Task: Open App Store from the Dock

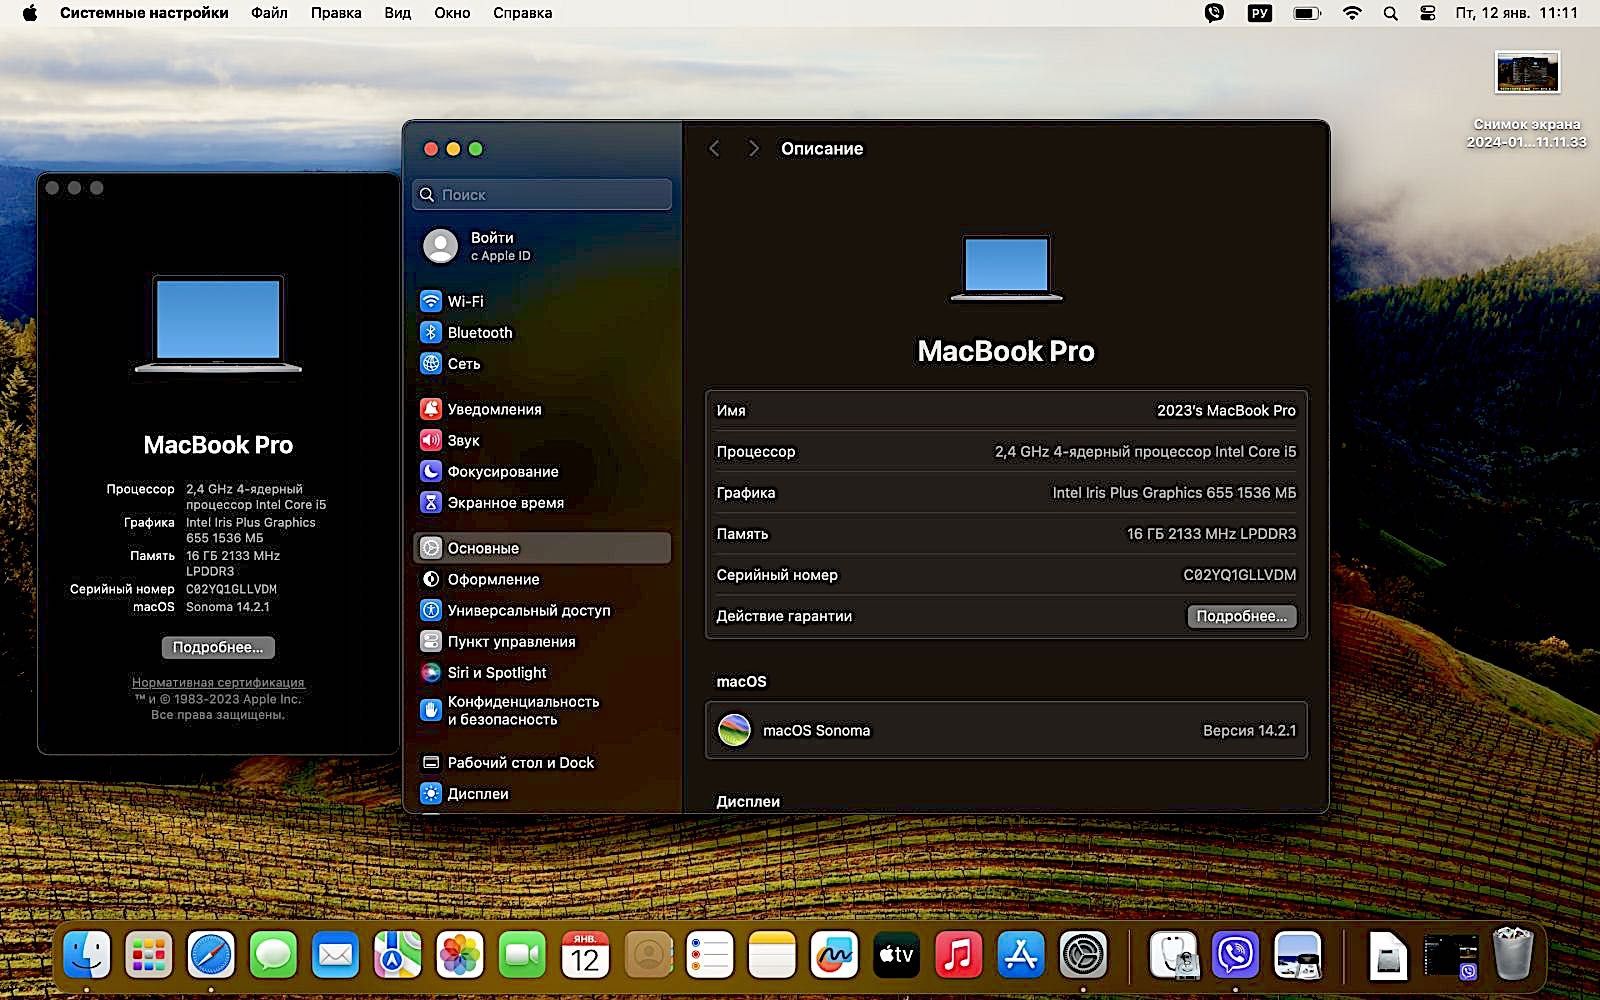Action: (x=1021, y=955)
